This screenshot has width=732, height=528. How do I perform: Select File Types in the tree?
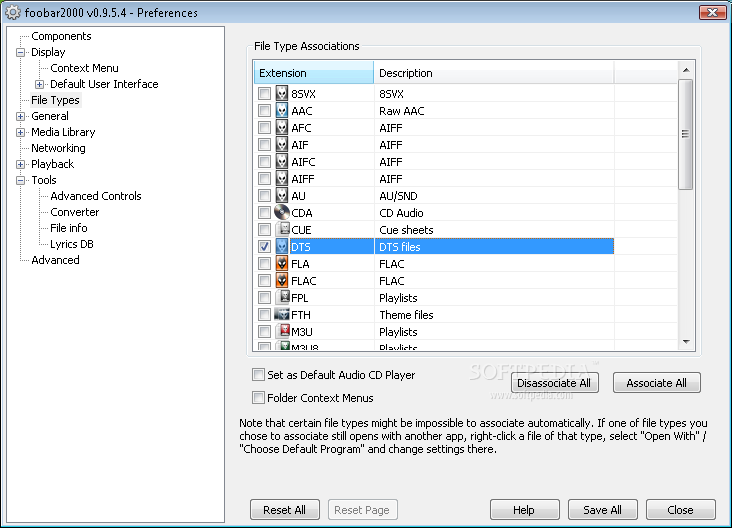(x=55, y=100)
